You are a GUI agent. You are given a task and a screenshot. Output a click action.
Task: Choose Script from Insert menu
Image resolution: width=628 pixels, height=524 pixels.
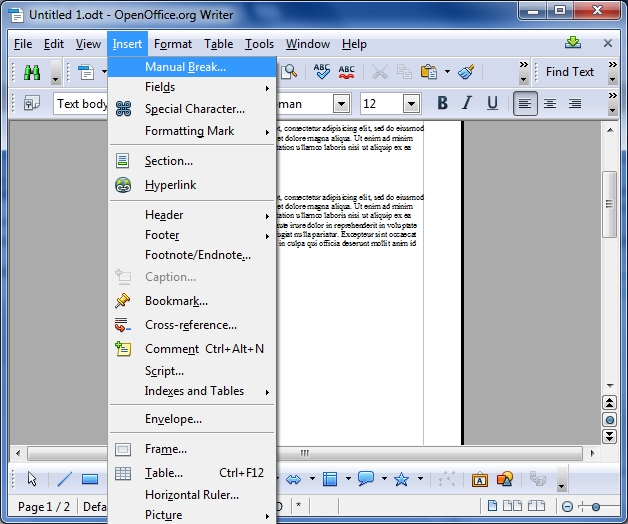pos(192,371)
